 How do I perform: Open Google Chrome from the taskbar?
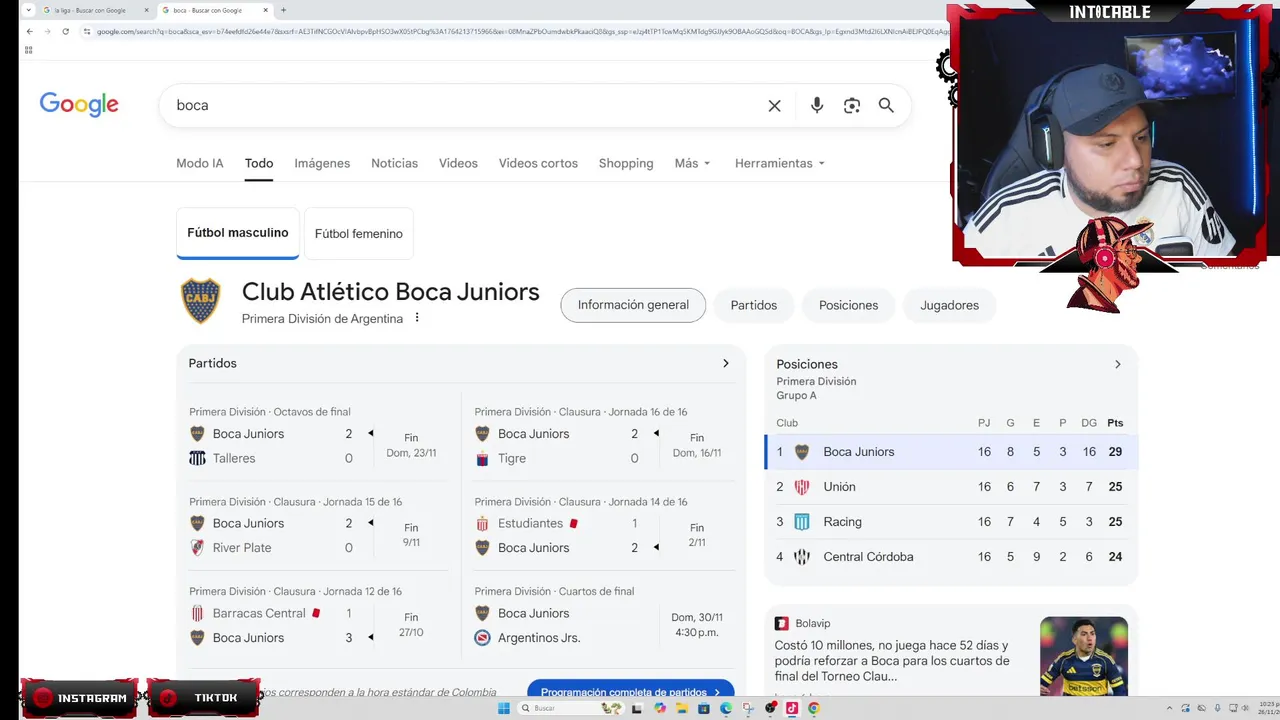pyautogui.click(x=814, y=708)
